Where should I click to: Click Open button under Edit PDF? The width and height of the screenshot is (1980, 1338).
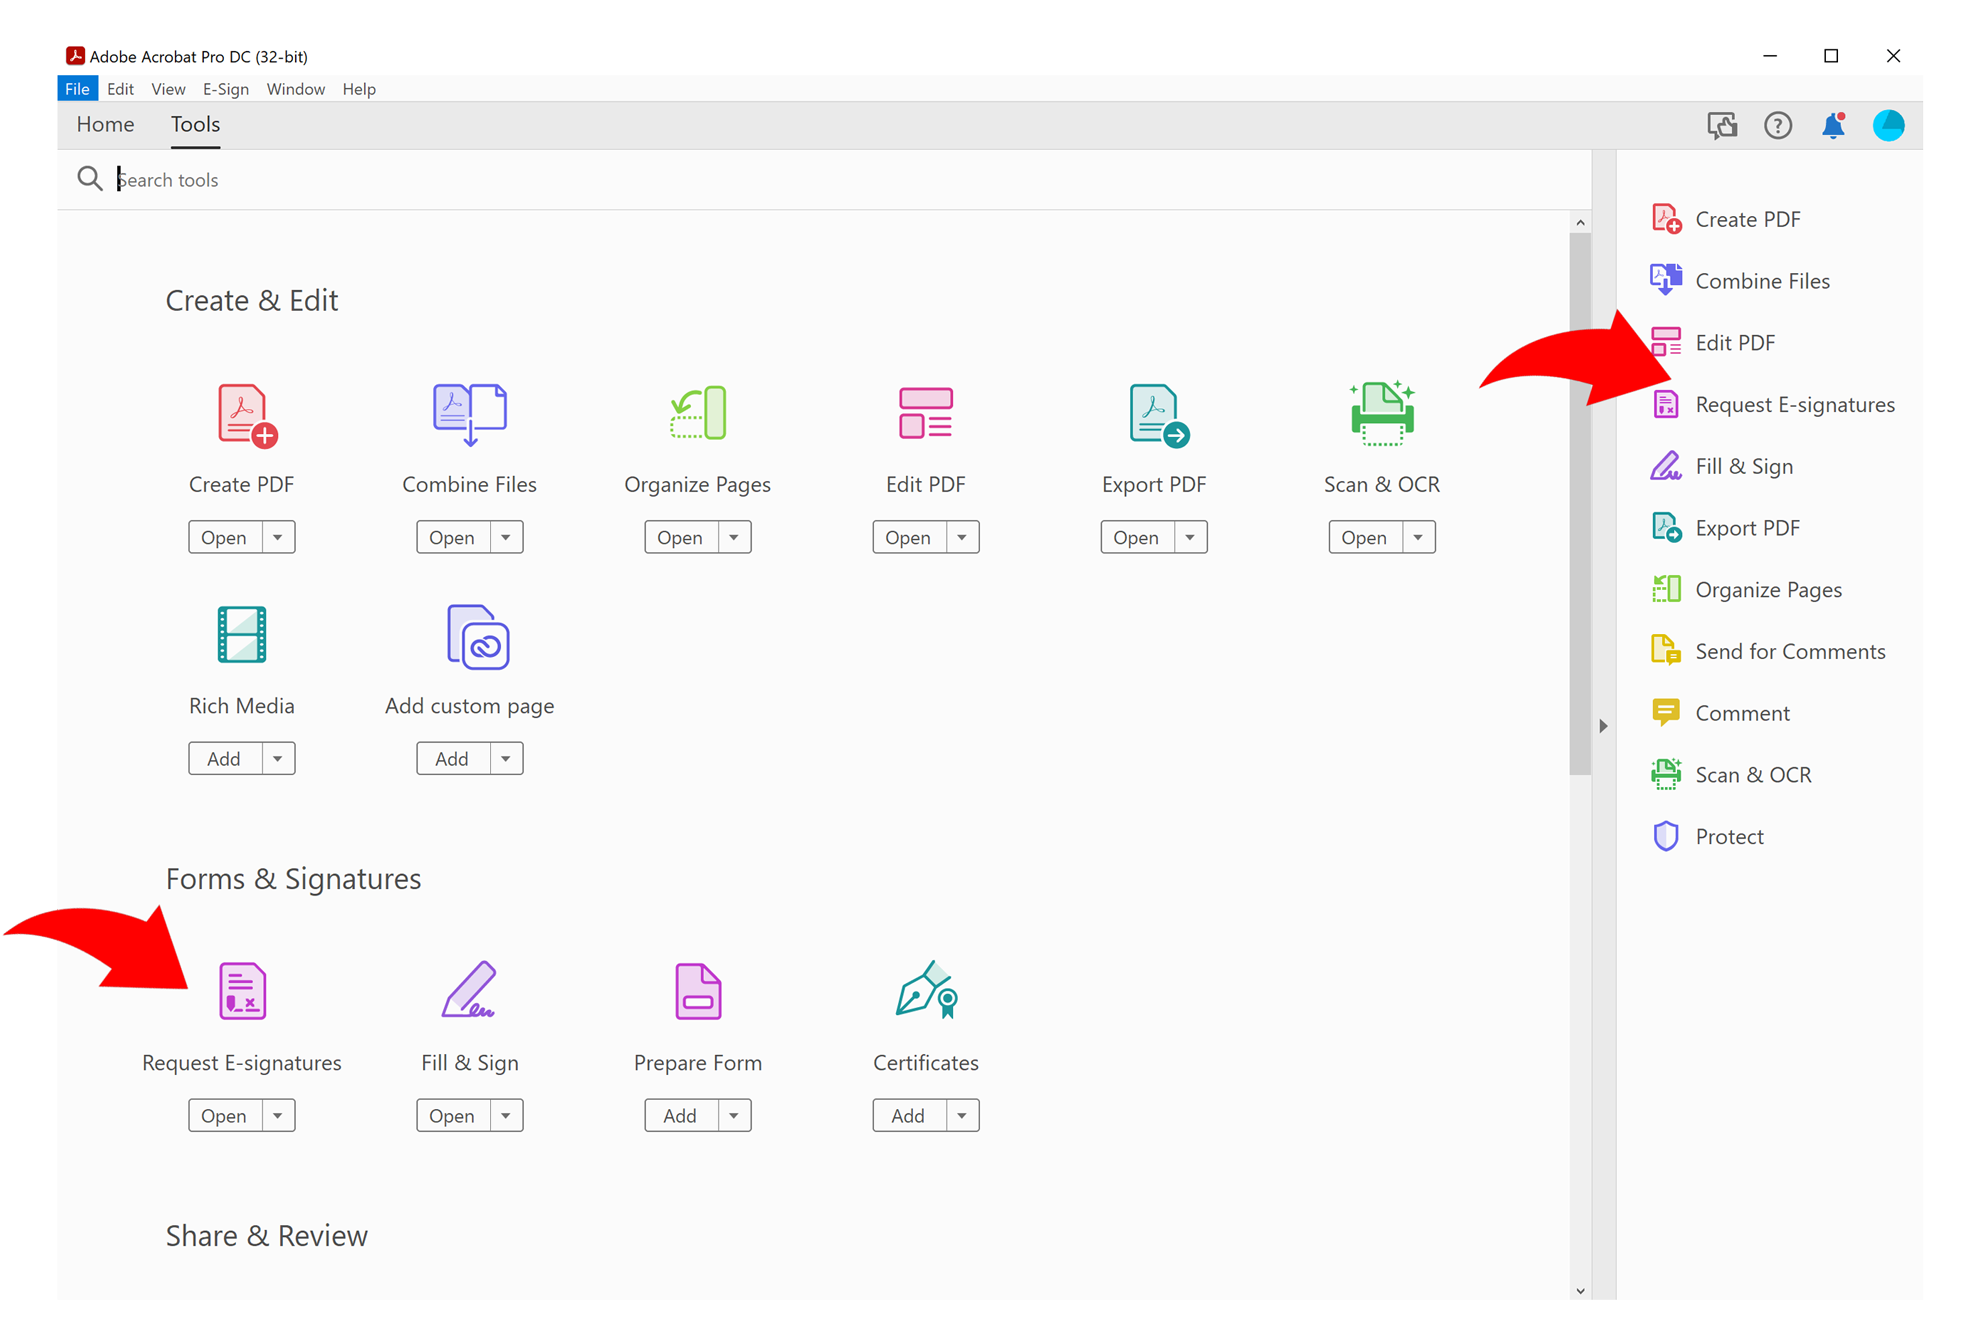click(x=909, y=537)
